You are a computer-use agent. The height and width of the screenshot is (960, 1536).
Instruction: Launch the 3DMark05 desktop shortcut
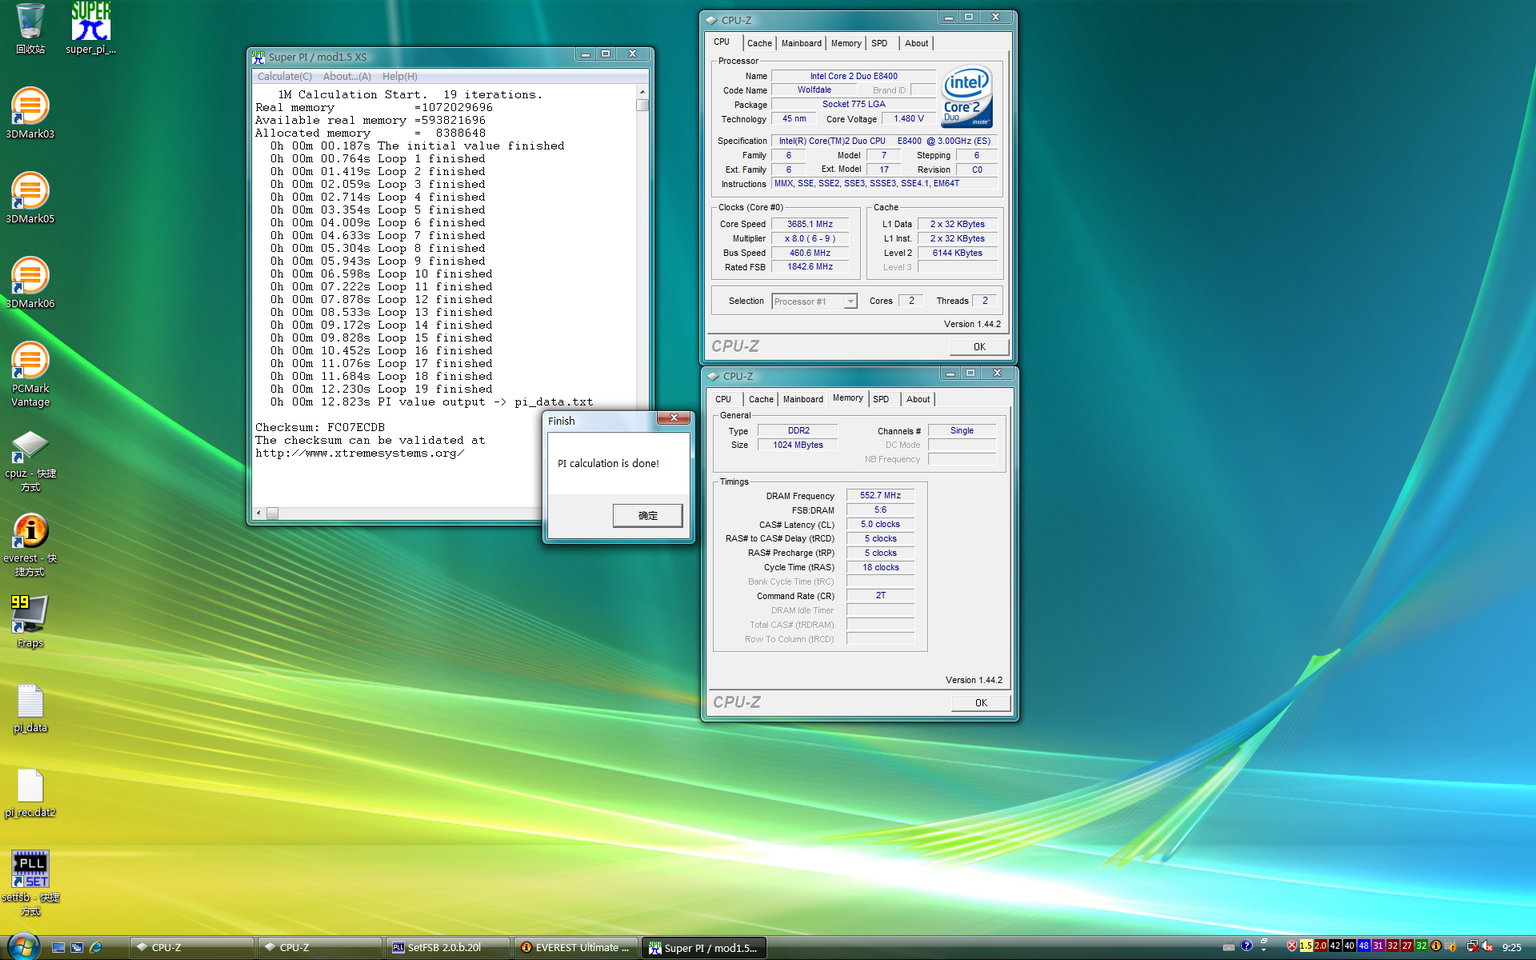coord(30,198)
